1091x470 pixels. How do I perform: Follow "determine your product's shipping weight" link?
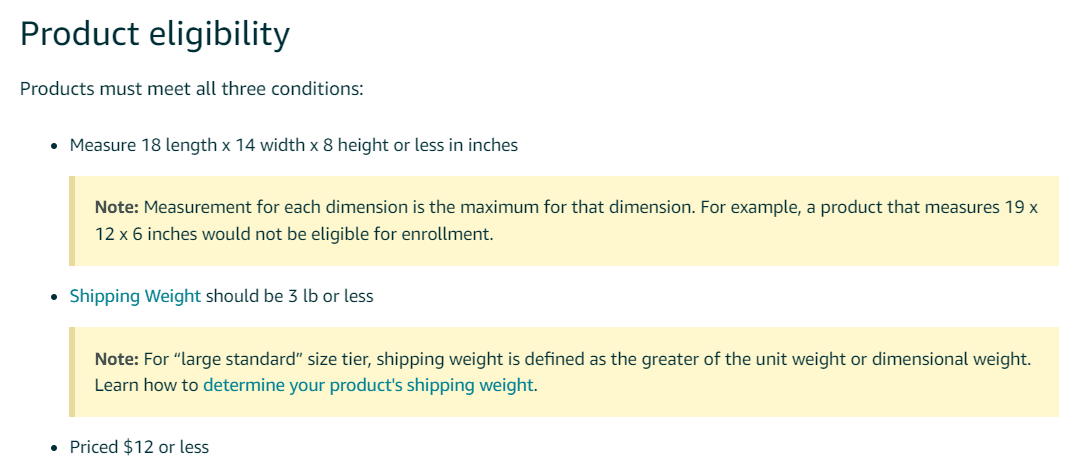coord(368,384)
